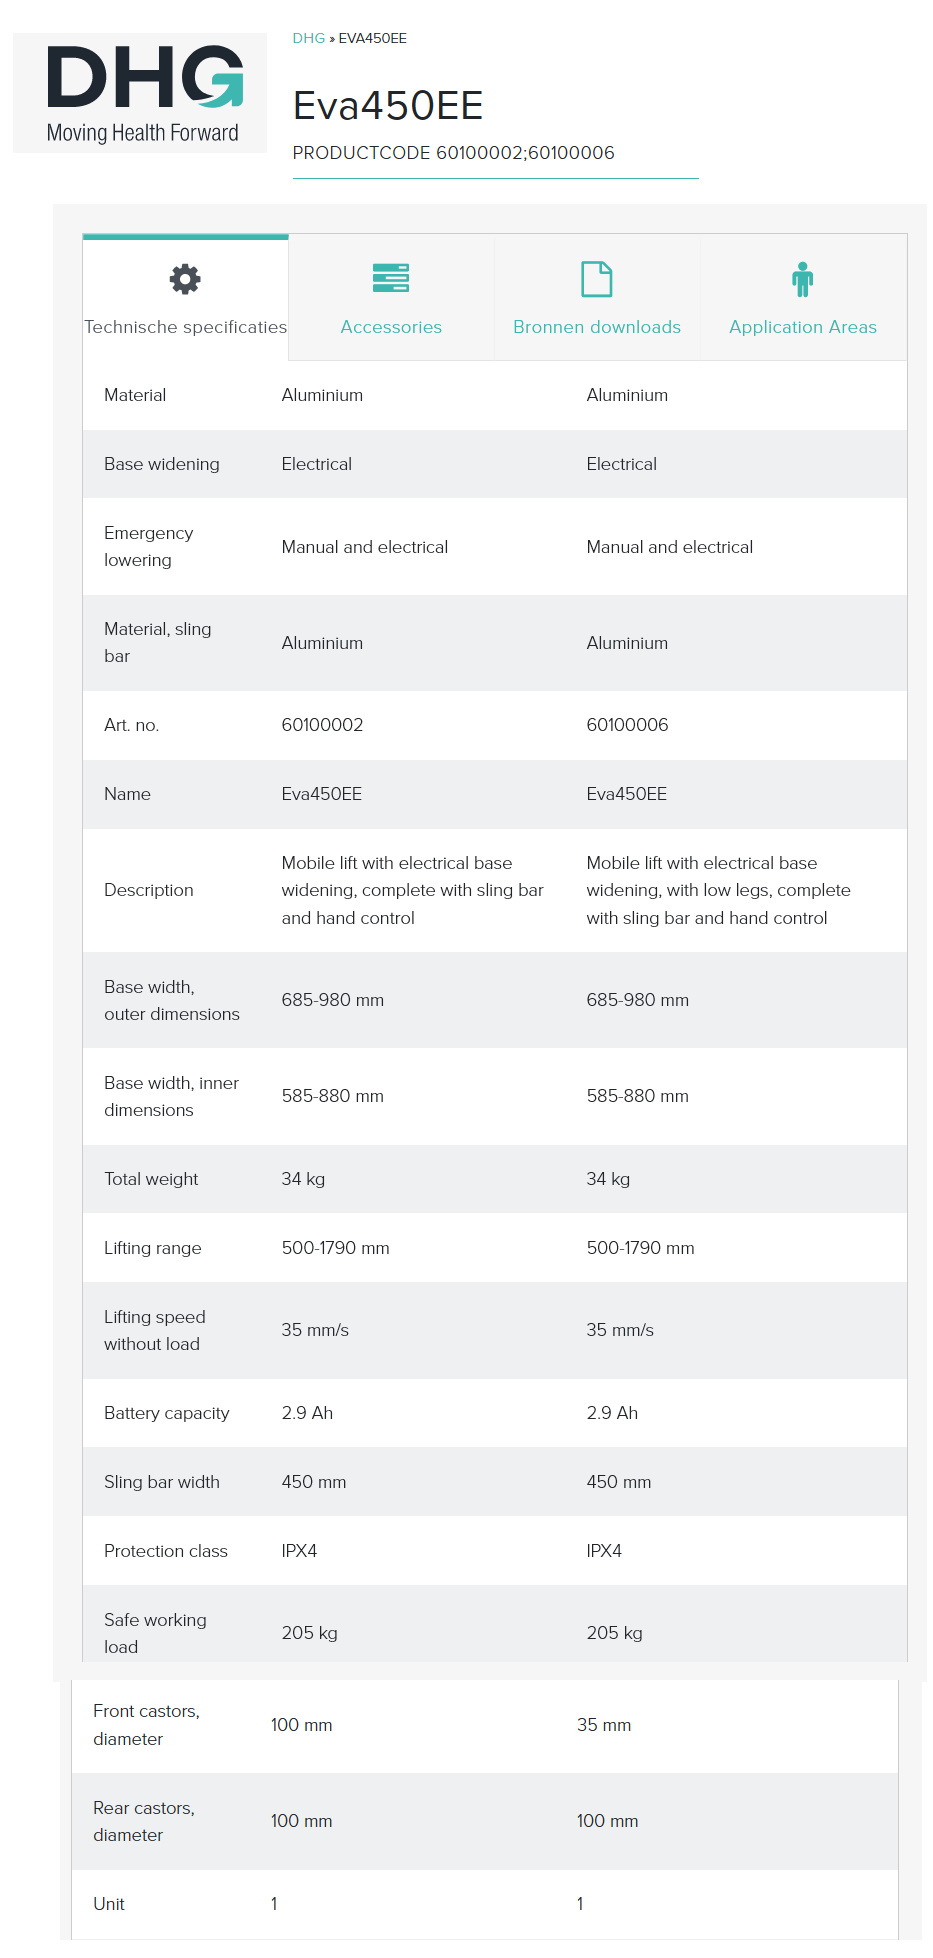Follow the DHG breadcrumb link
The width and height of the screenshot is (933, 1958).
[x=308, y=38]
